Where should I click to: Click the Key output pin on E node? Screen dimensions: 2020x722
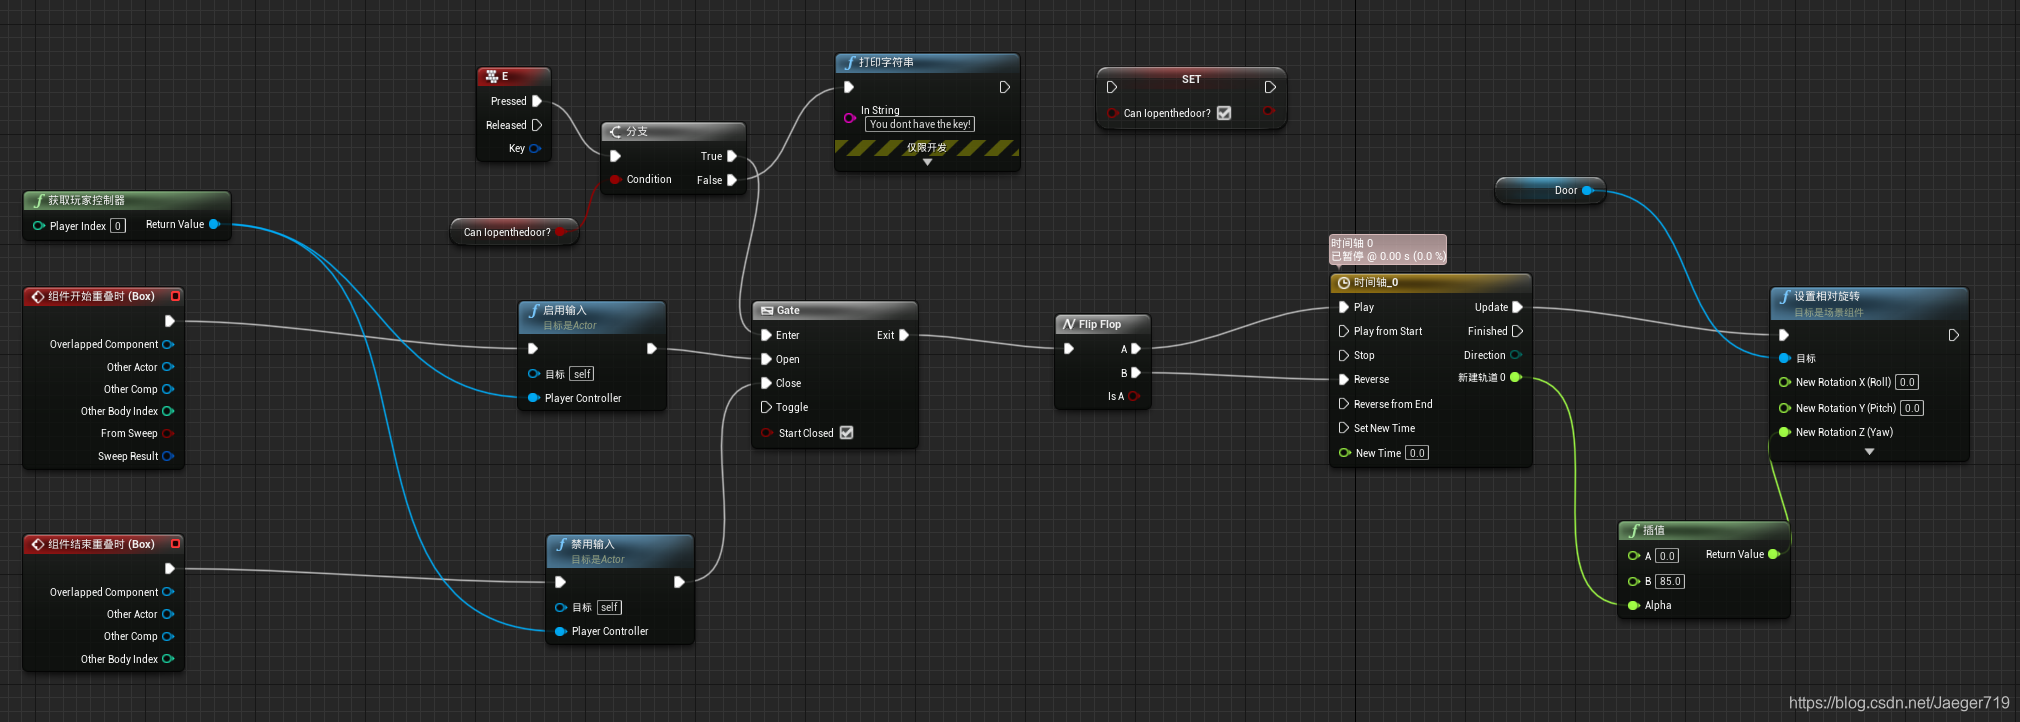pos(535,148)
